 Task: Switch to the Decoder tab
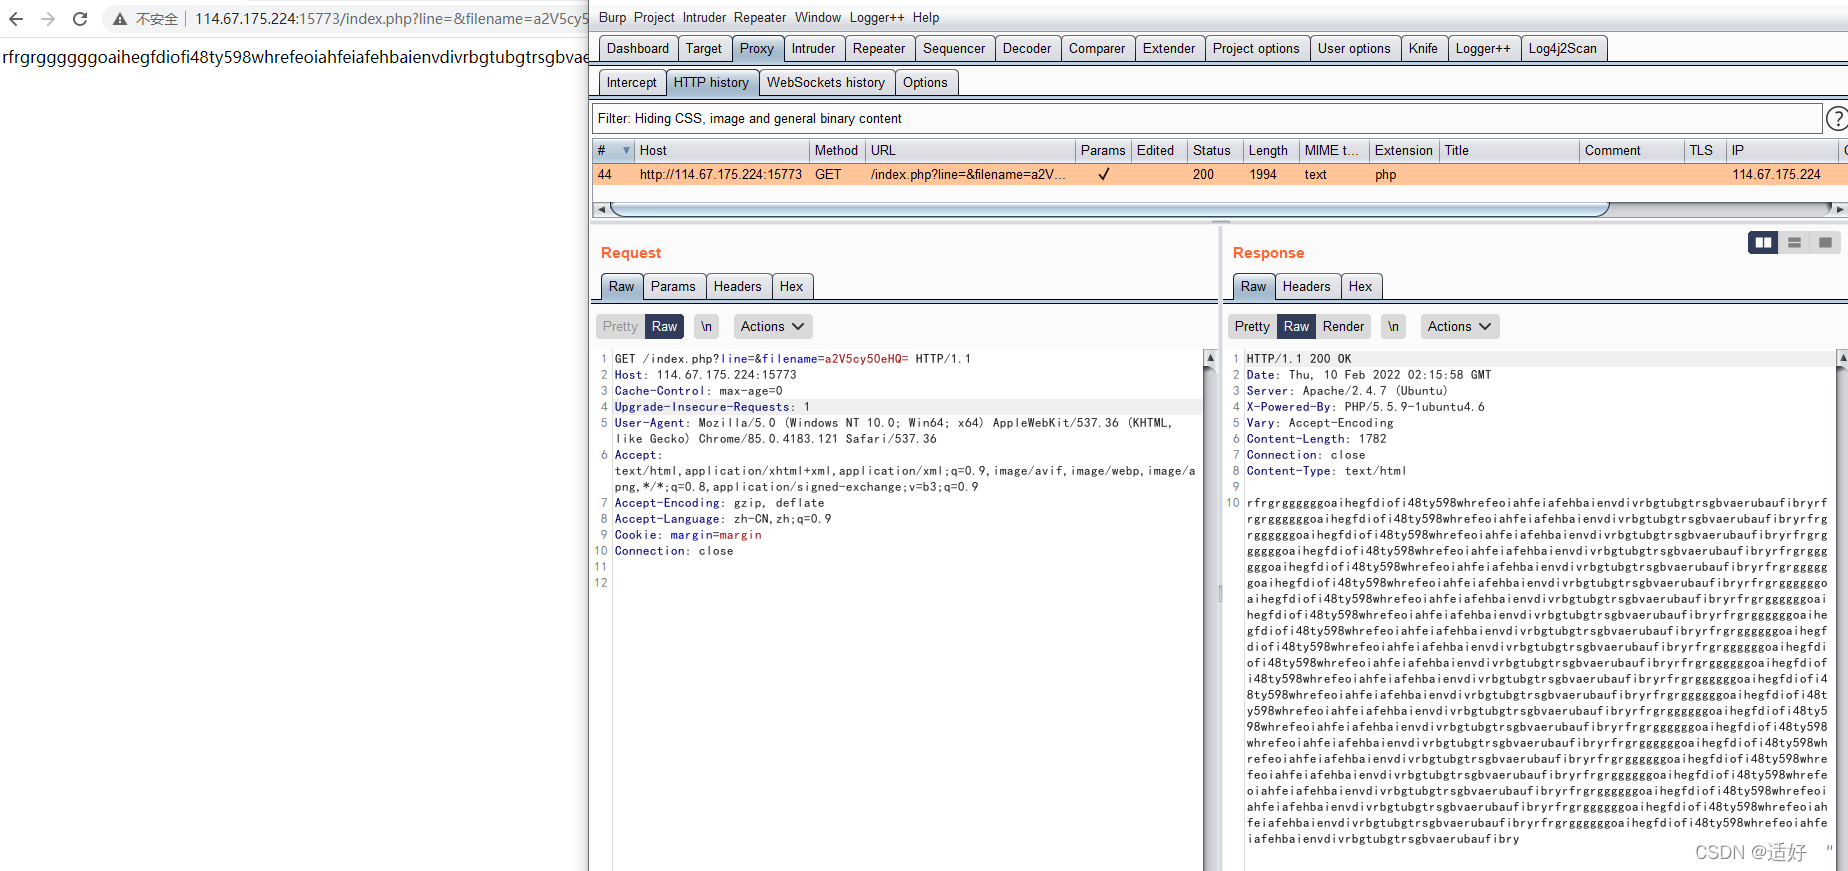click(x=1027, y=48)
